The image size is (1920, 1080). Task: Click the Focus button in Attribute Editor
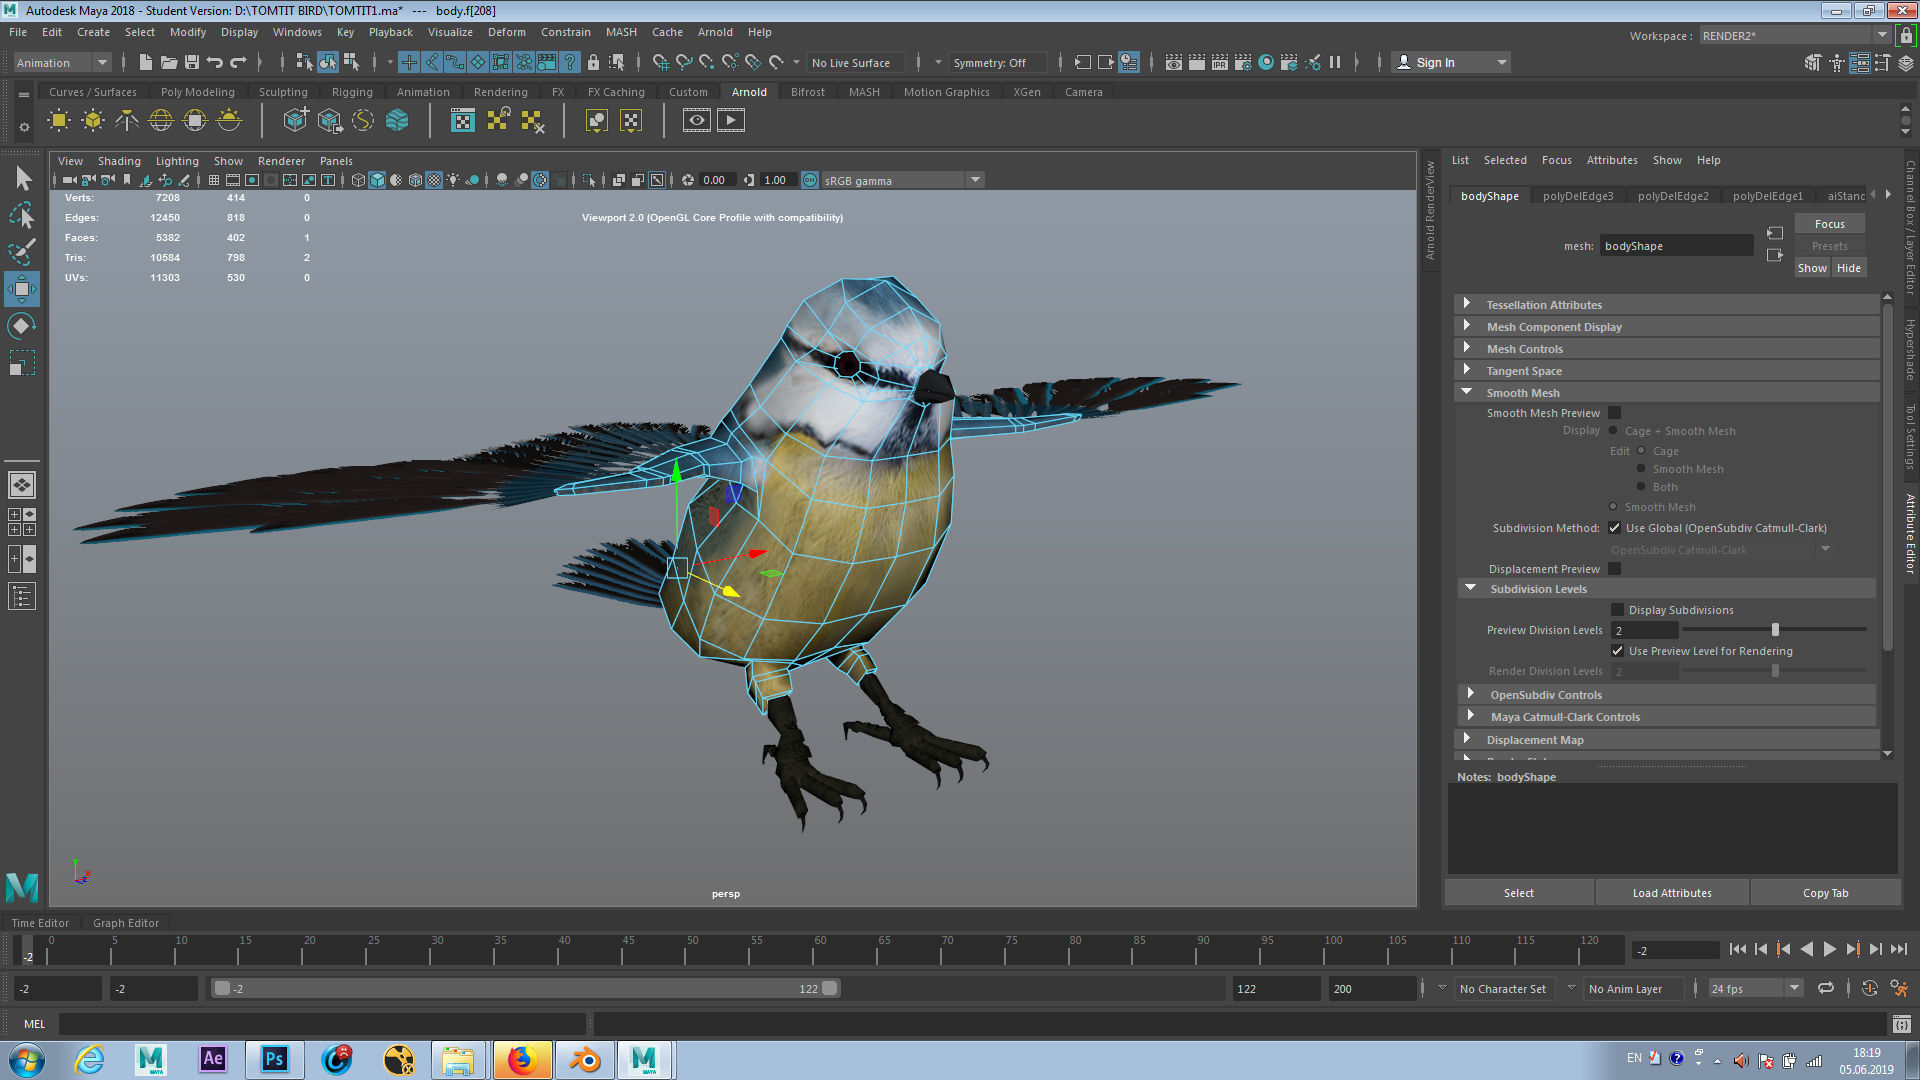(1829, 224)
